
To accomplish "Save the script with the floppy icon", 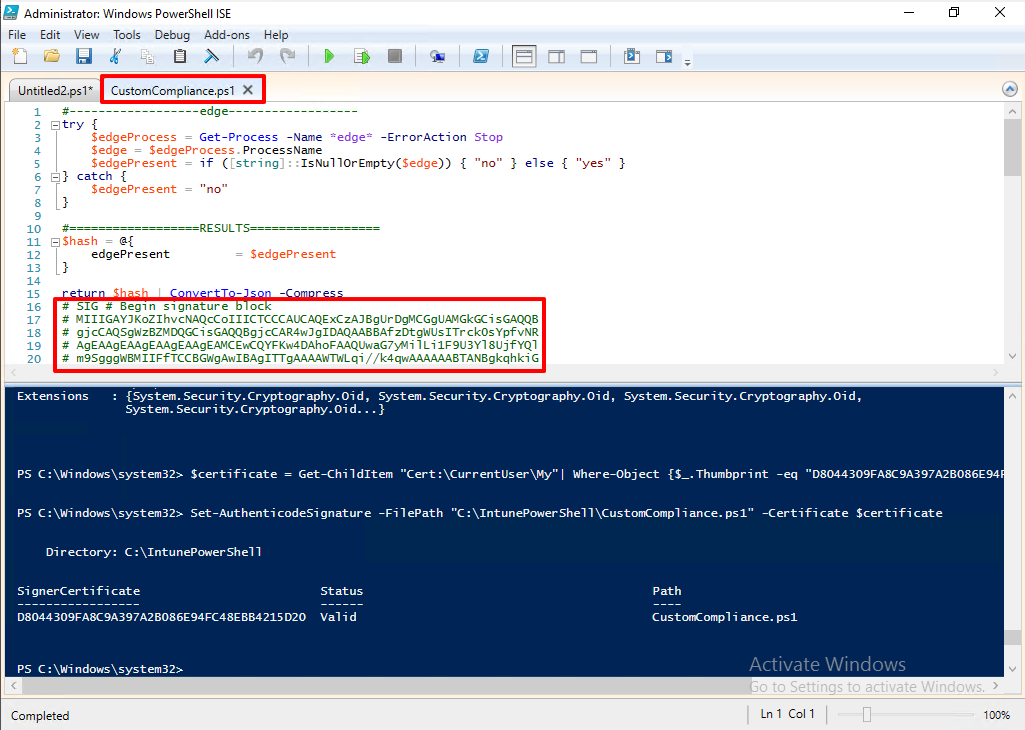I will pyautogui.click(x=84, y=56).
